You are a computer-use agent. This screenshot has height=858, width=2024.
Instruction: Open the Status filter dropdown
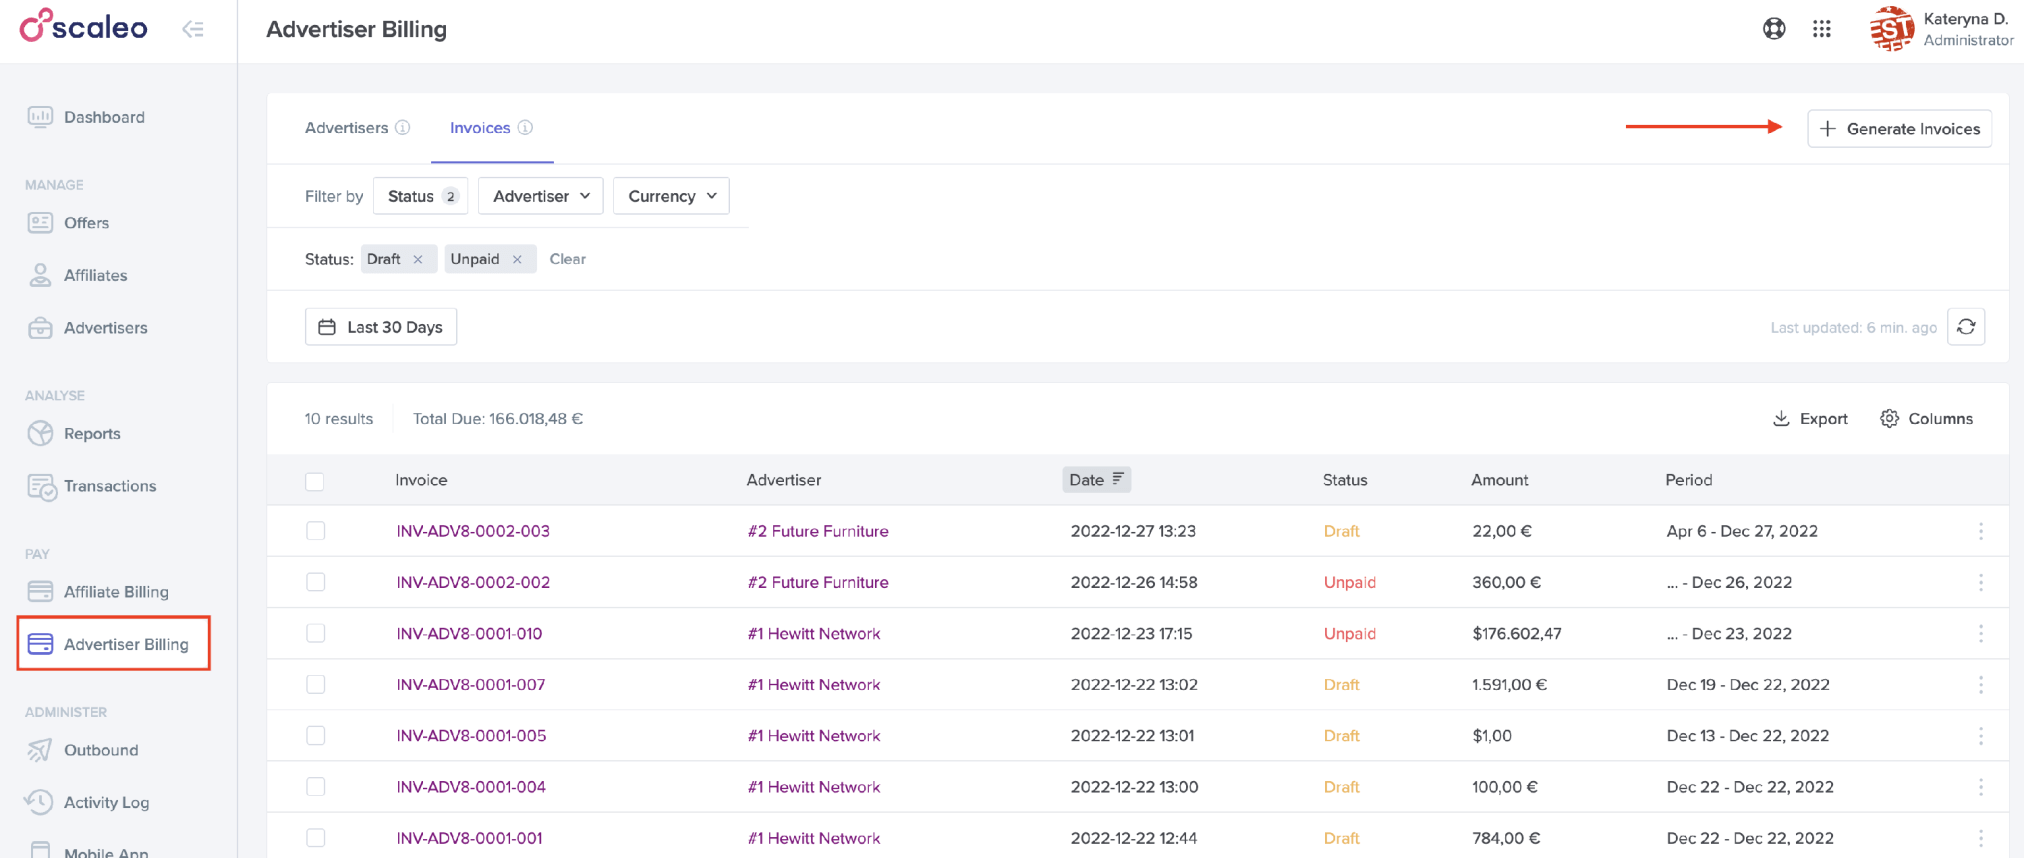coord(421,196)
